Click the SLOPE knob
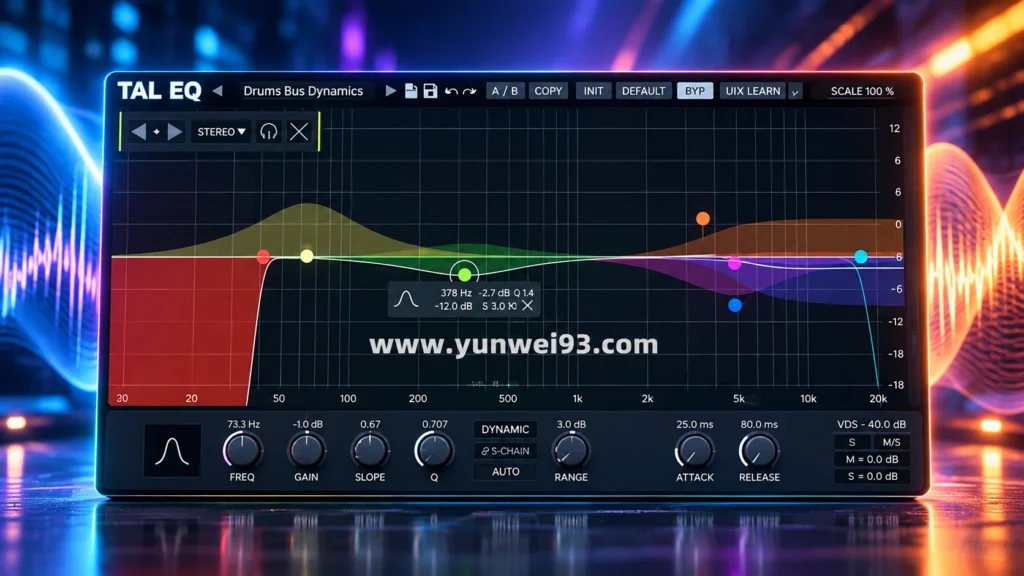The image size is (1024, 576). point(370,450)
